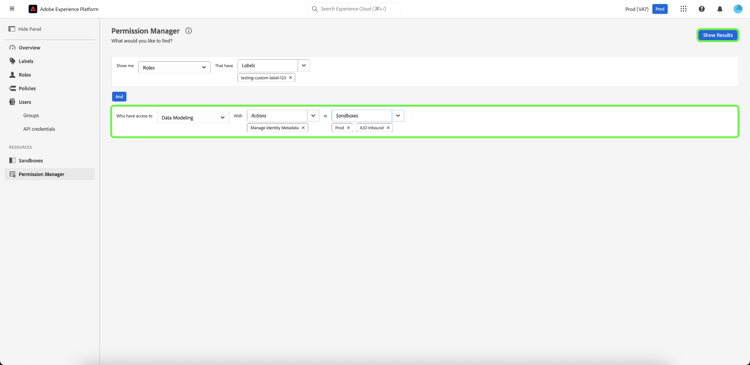
Task: Click the And condition button
Action: (119, 97)
